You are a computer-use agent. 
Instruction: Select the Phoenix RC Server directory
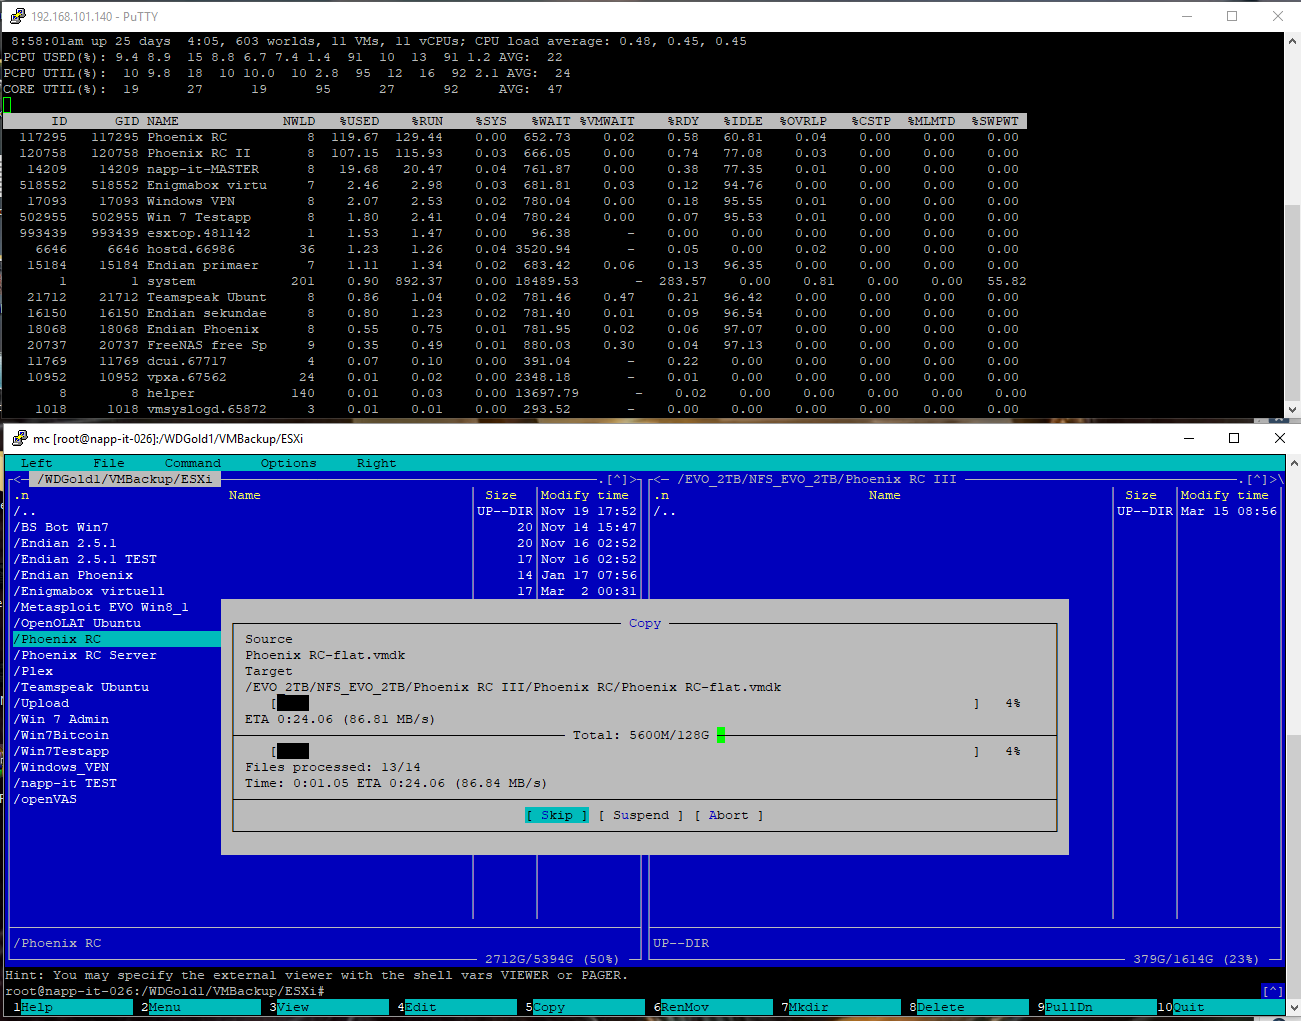[x=88, y=655]
